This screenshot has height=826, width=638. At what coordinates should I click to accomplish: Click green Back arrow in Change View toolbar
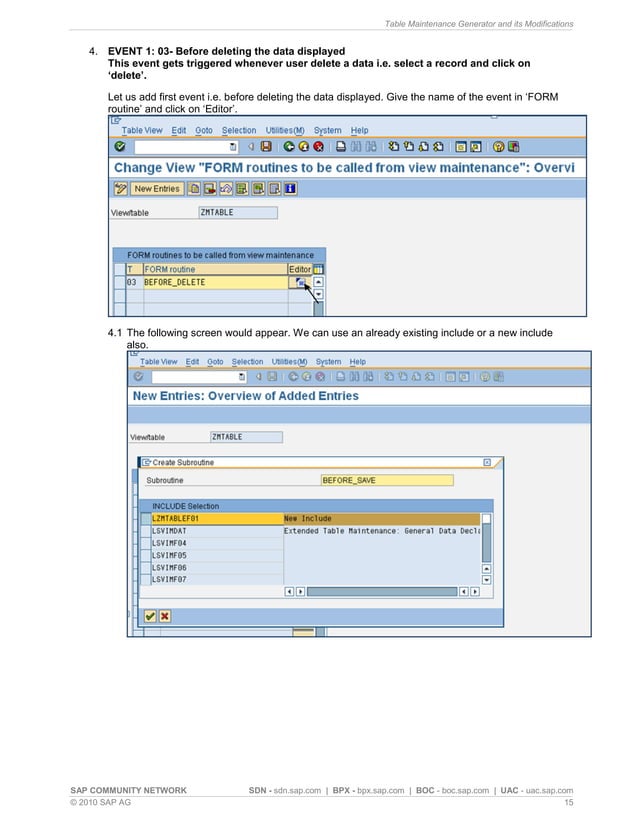[x=289, y=146]
